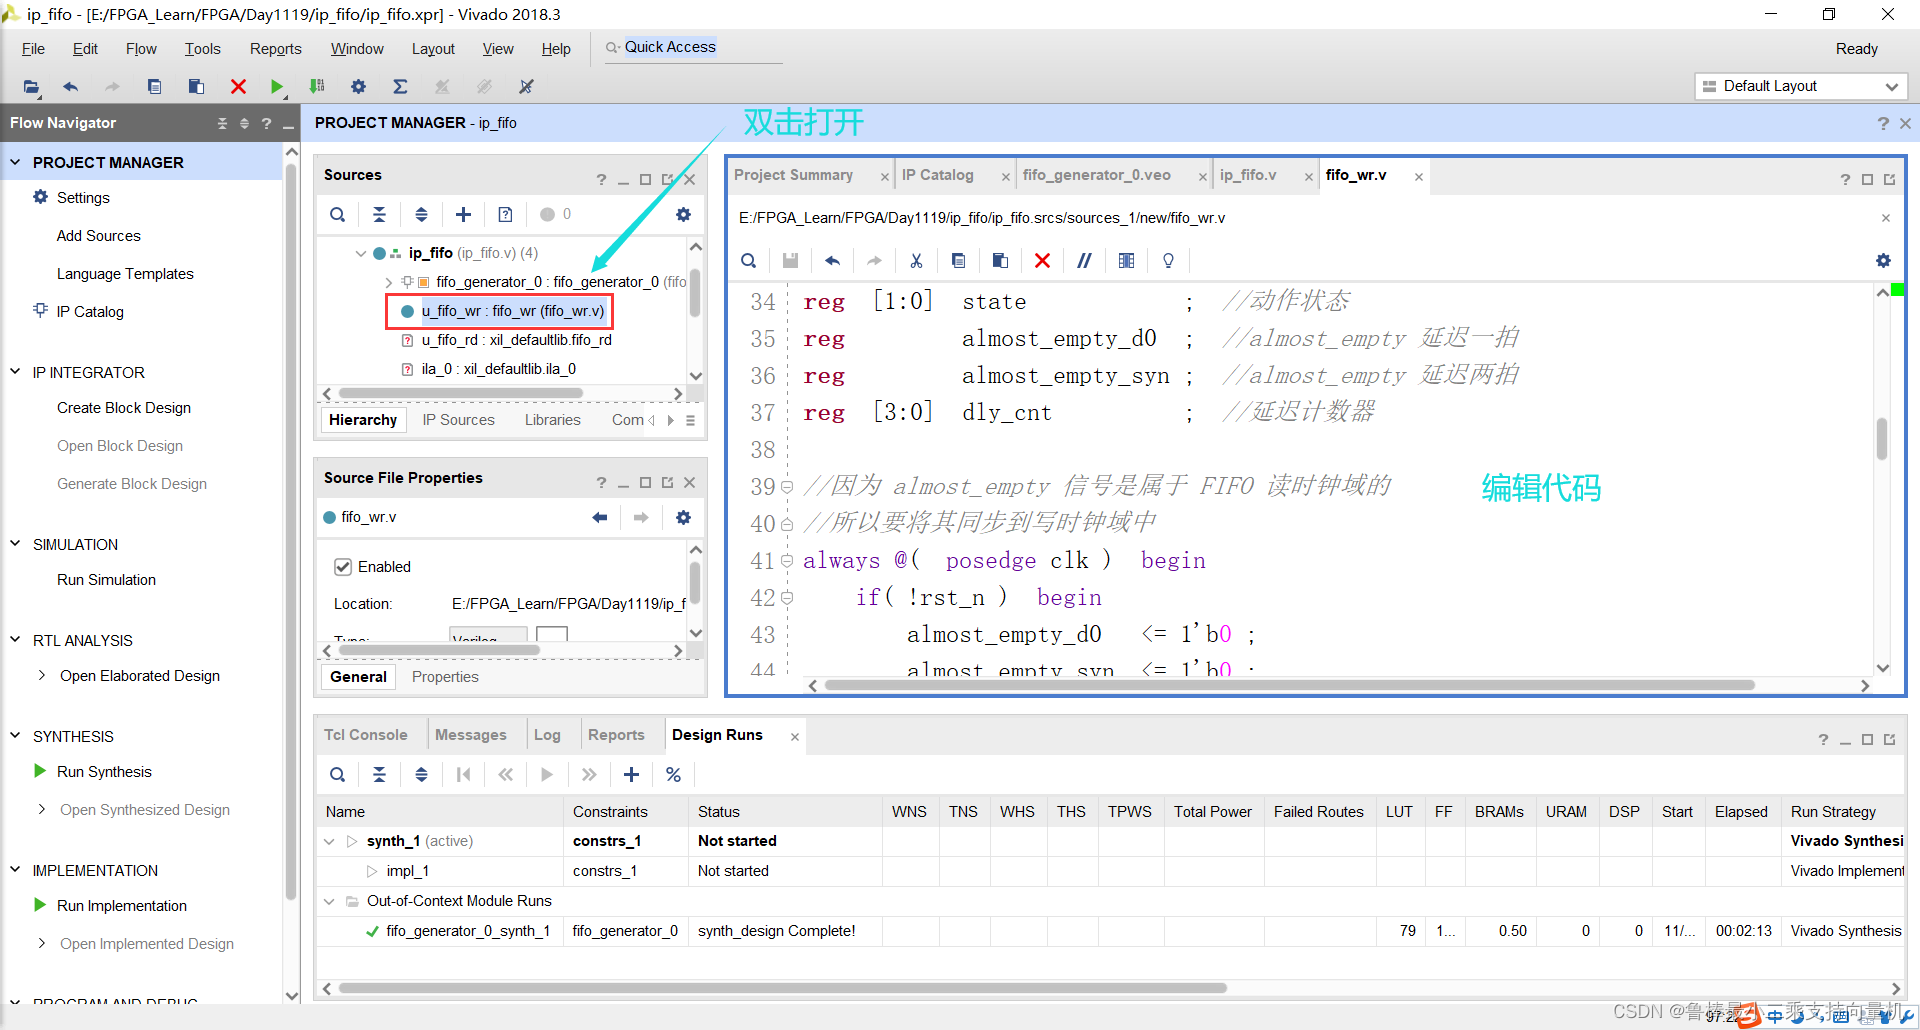Screen dimensions: 1920x1030
Task: Click the Open Project toolbar icon
Action: pyautogui.click(x=31, y=87)
